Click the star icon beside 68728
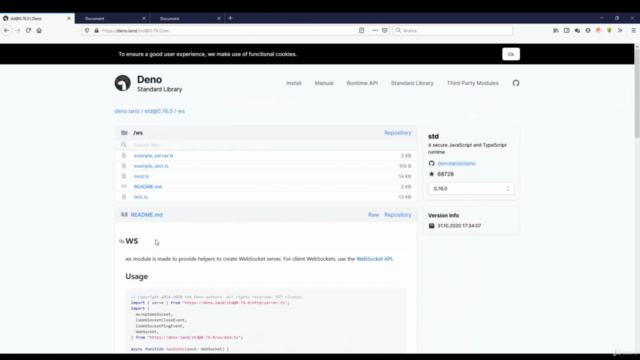The image size is (640, 360). 431,174
